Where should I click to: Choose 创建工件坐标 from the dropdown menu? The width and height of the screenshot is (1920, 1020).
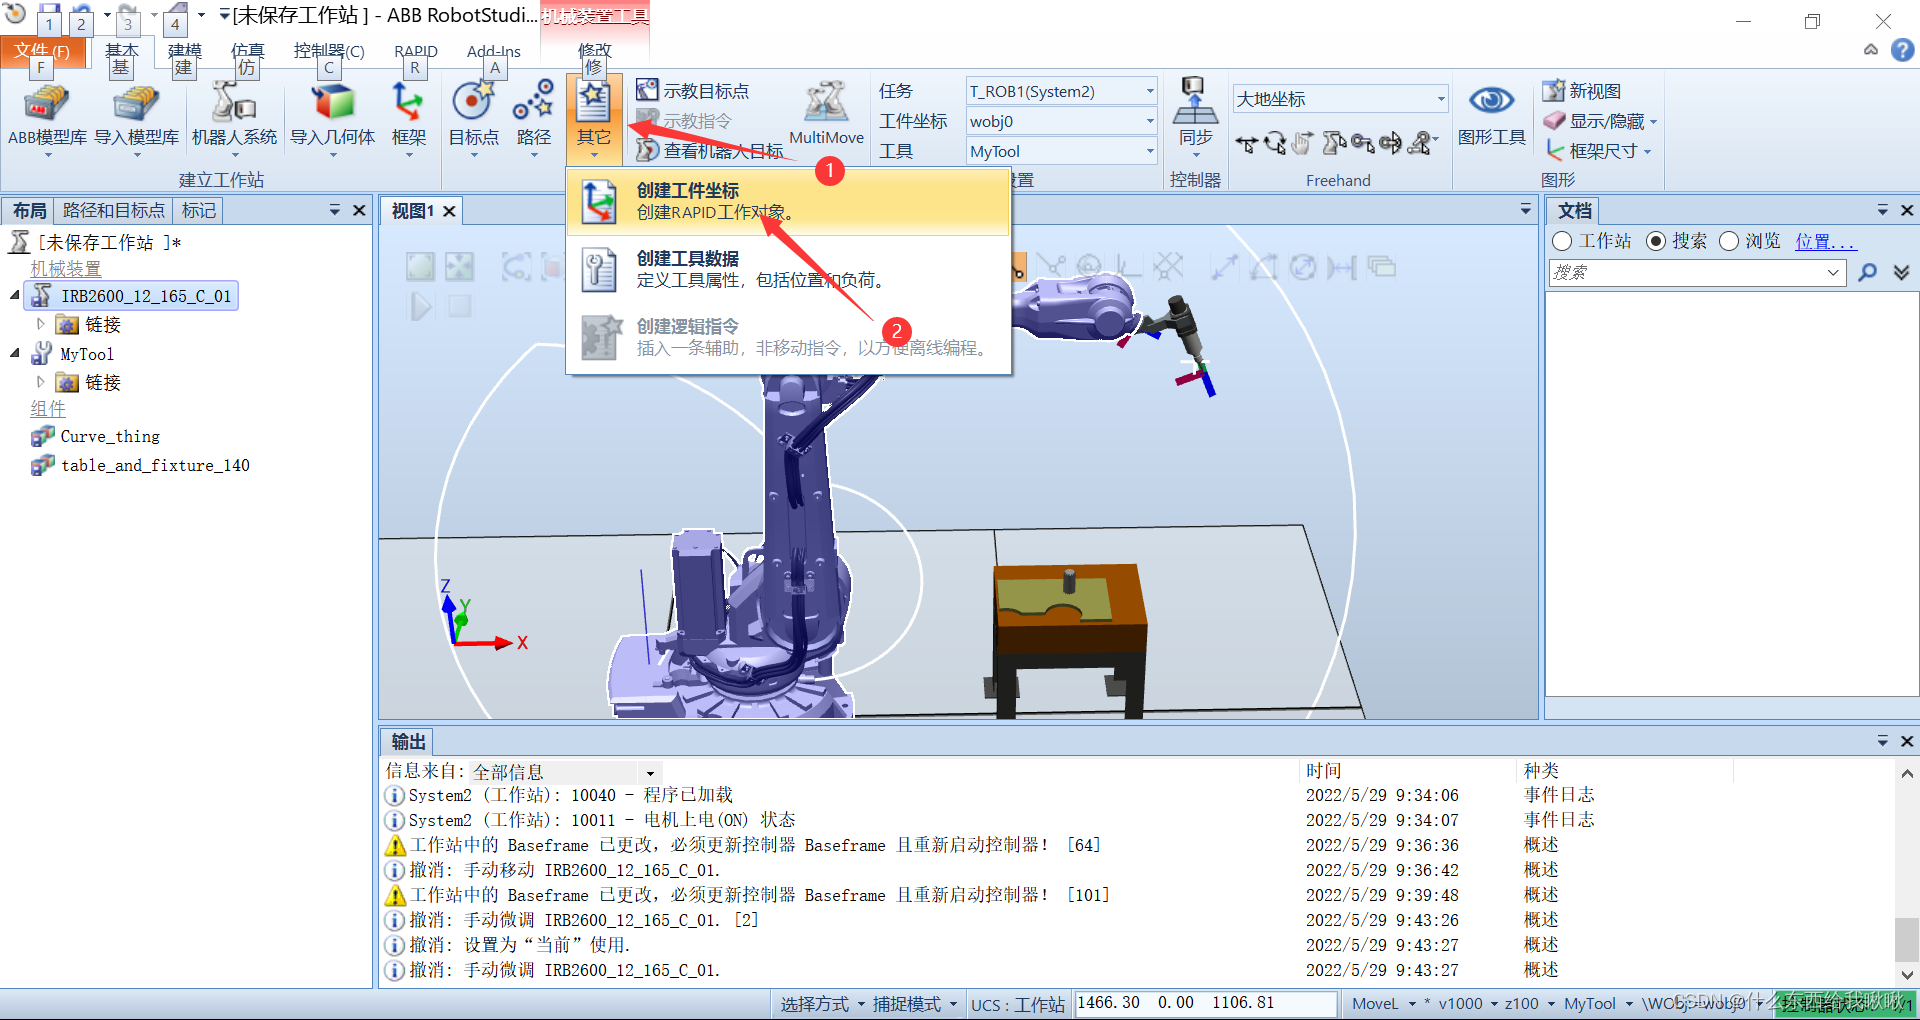(789, 201)
